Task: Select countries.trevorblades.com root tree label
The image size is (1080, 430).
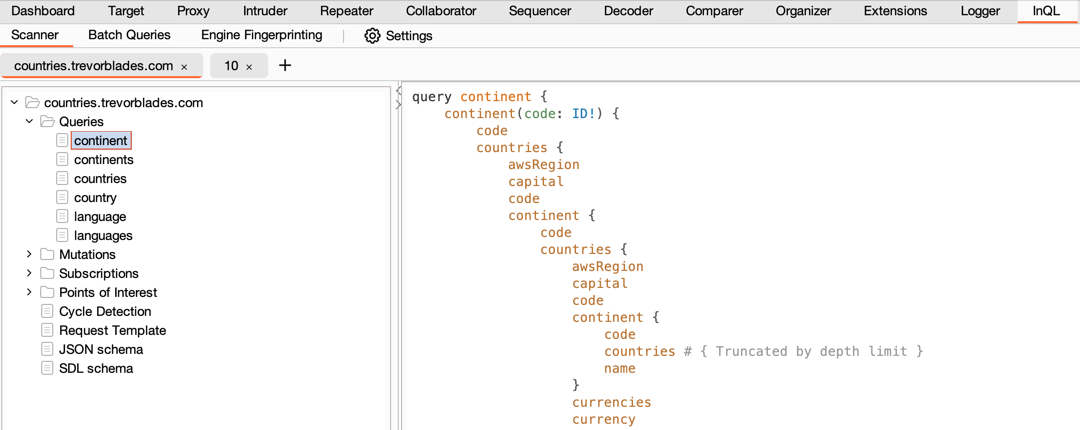Action: [x=124, y=103]
